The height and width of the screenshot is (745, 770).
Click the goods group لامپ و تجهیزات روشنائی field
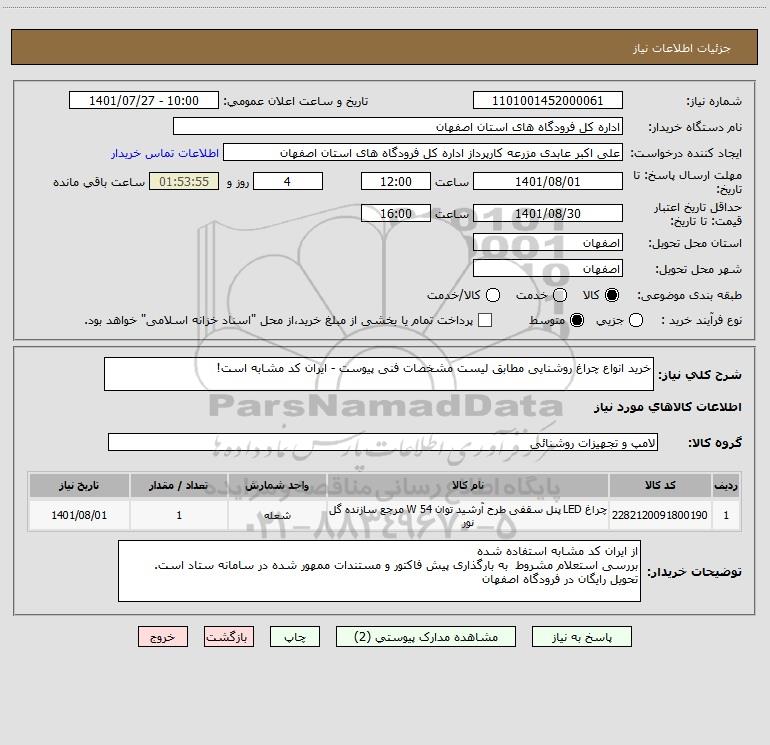point(383,442)
